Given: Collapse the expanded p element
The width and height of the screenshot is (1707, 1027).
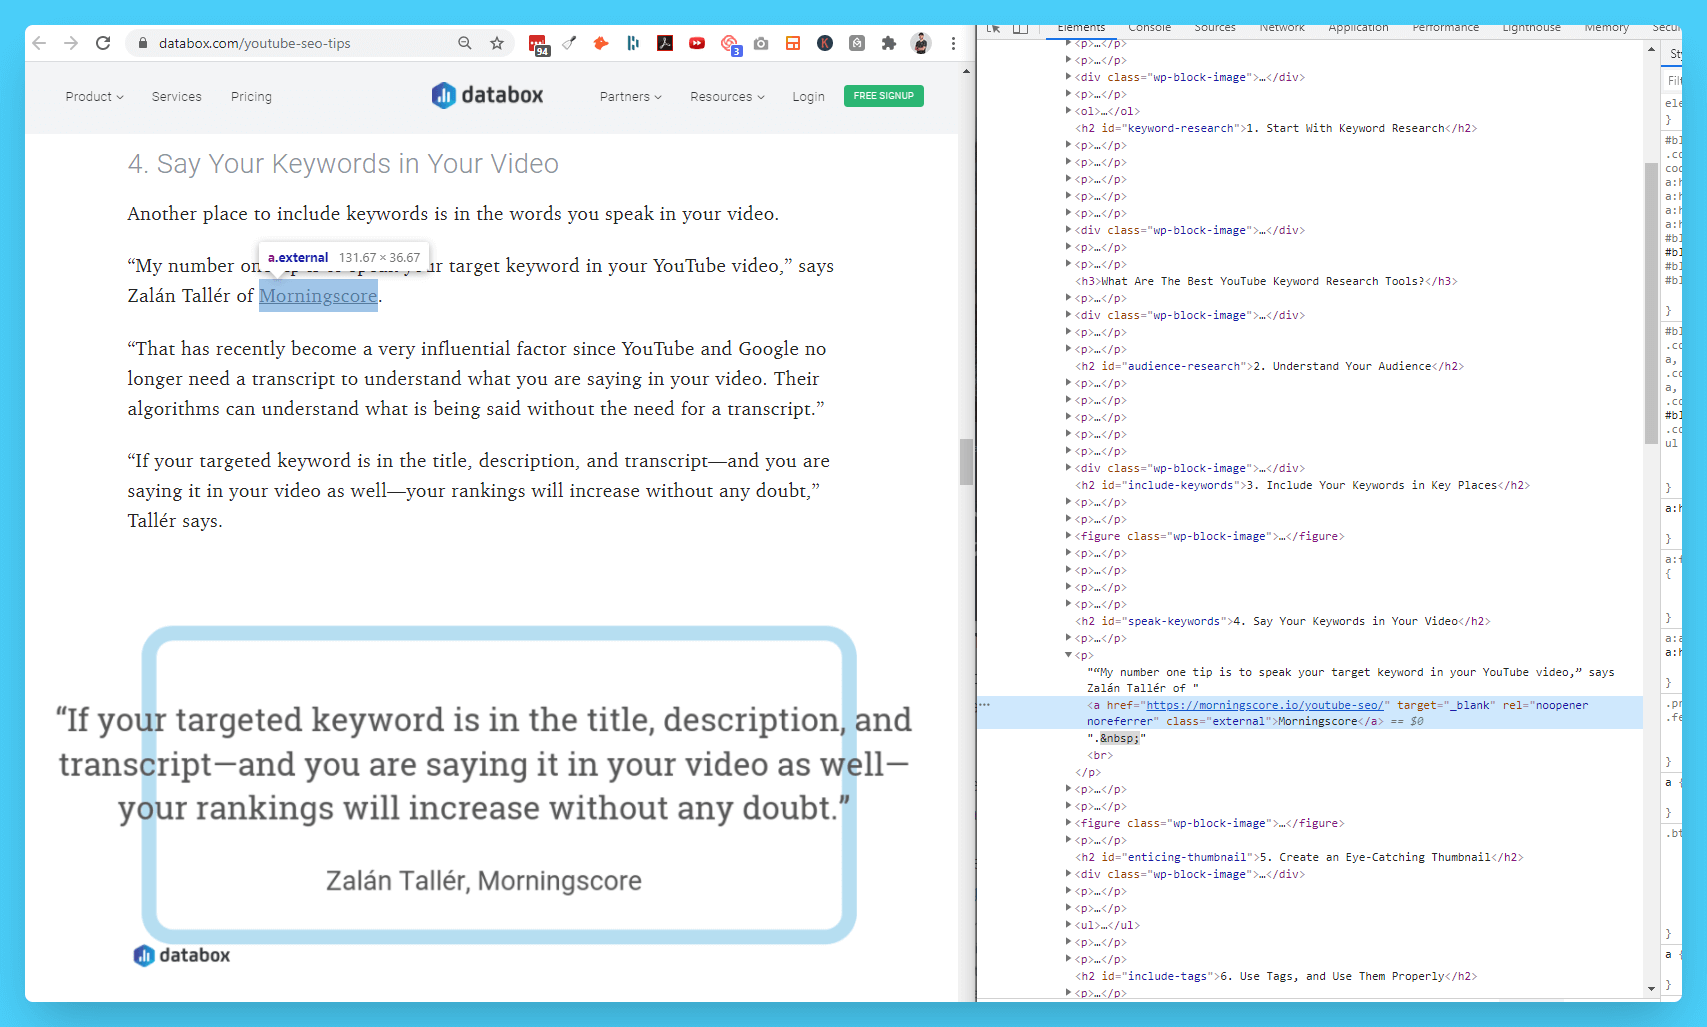Looking at the screenshot, I should point(1068,655).
